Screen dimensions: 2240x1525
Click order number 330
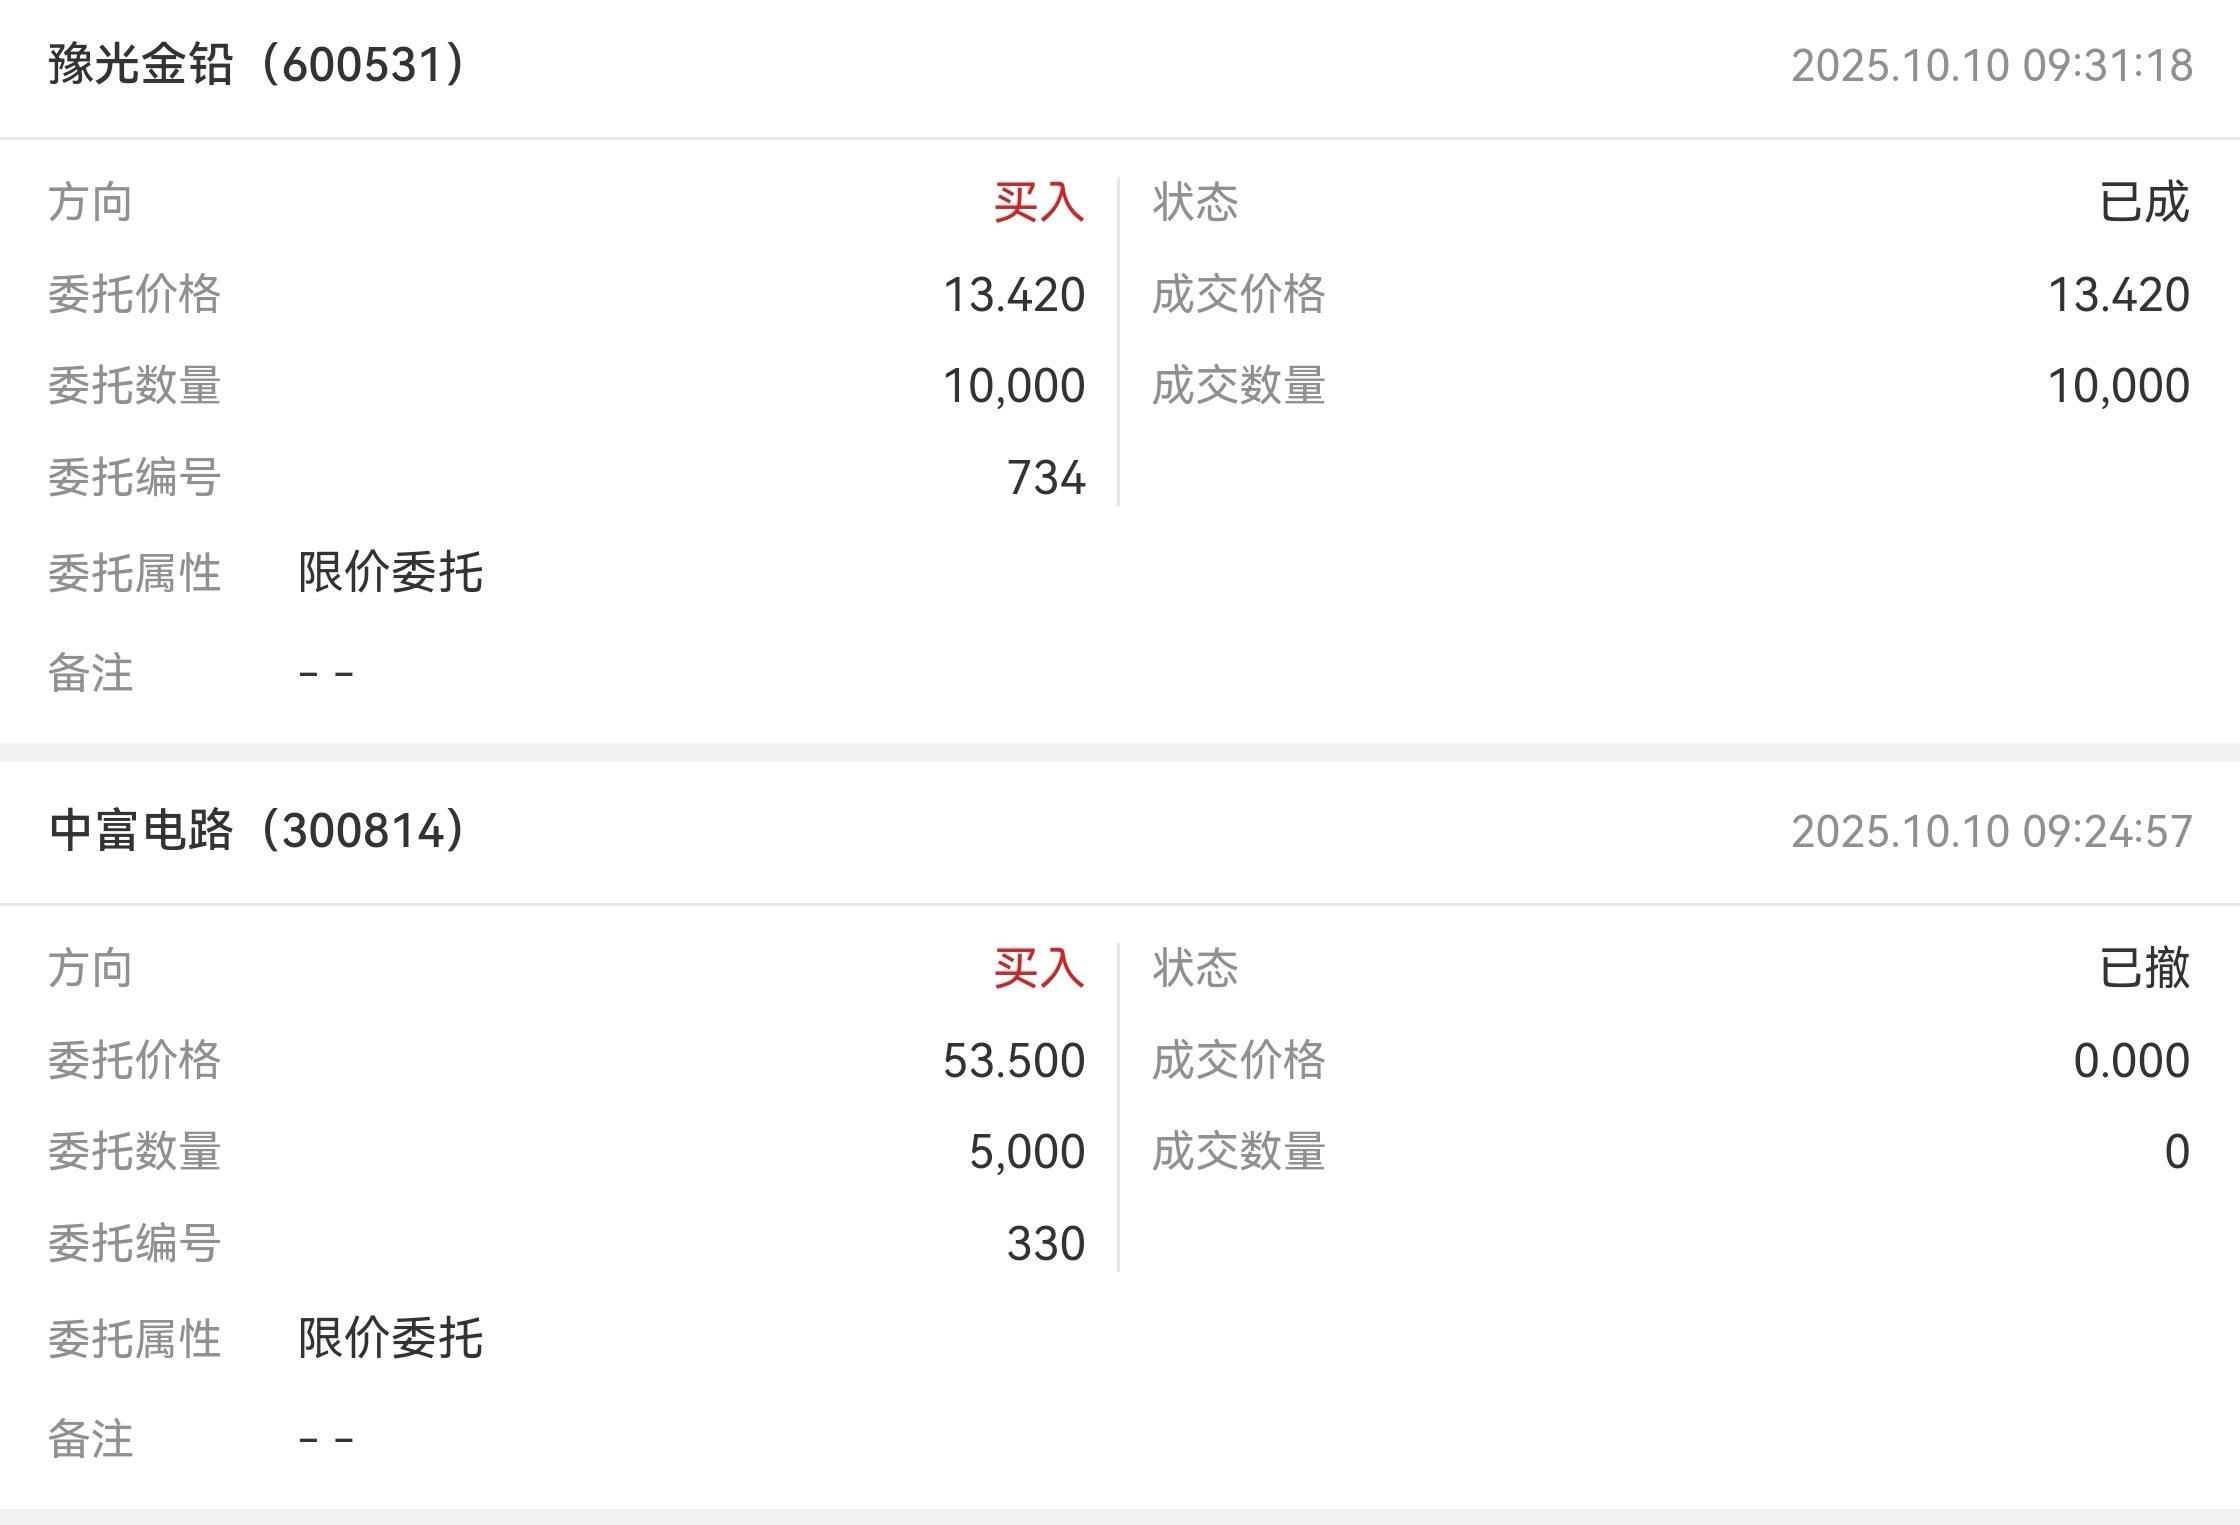pos(1046,1244)
